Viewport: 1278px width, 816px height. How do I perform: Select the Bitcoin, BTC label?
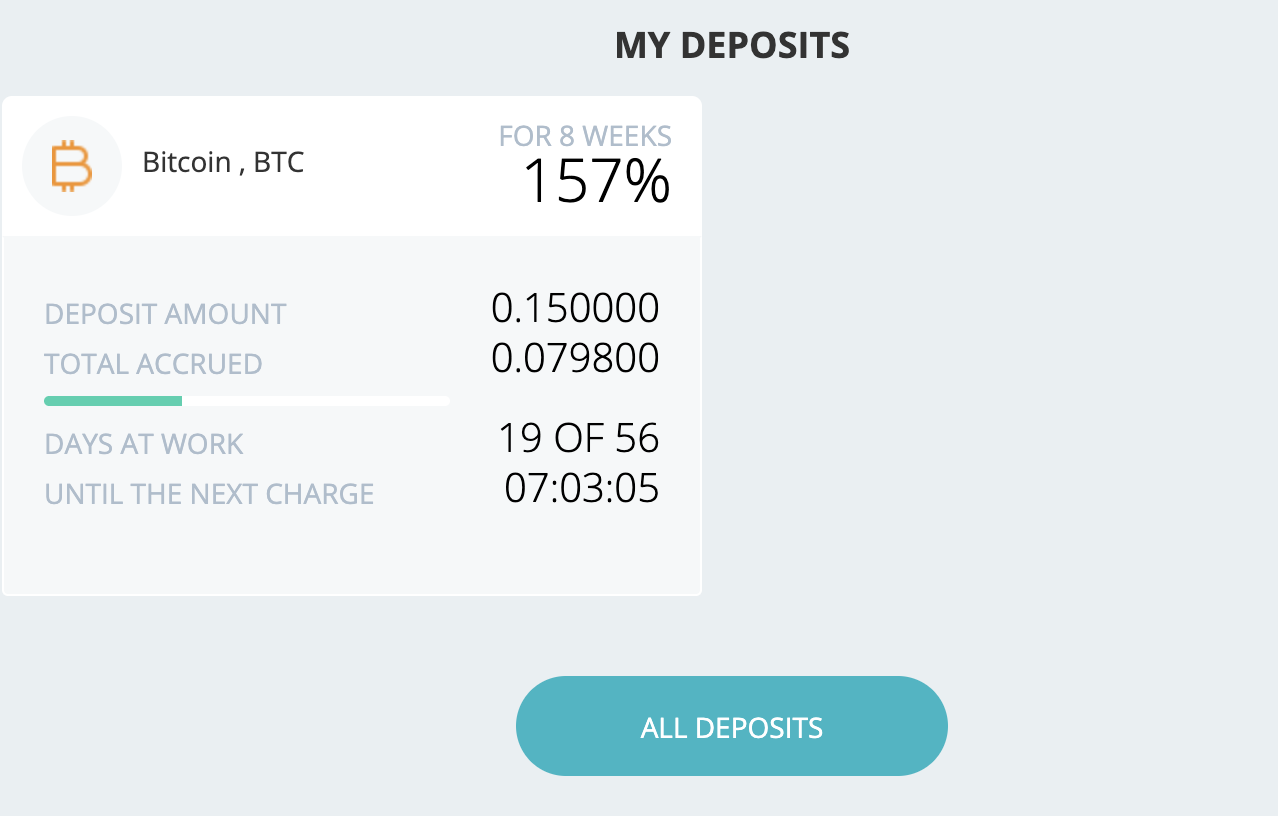point(223,162)
